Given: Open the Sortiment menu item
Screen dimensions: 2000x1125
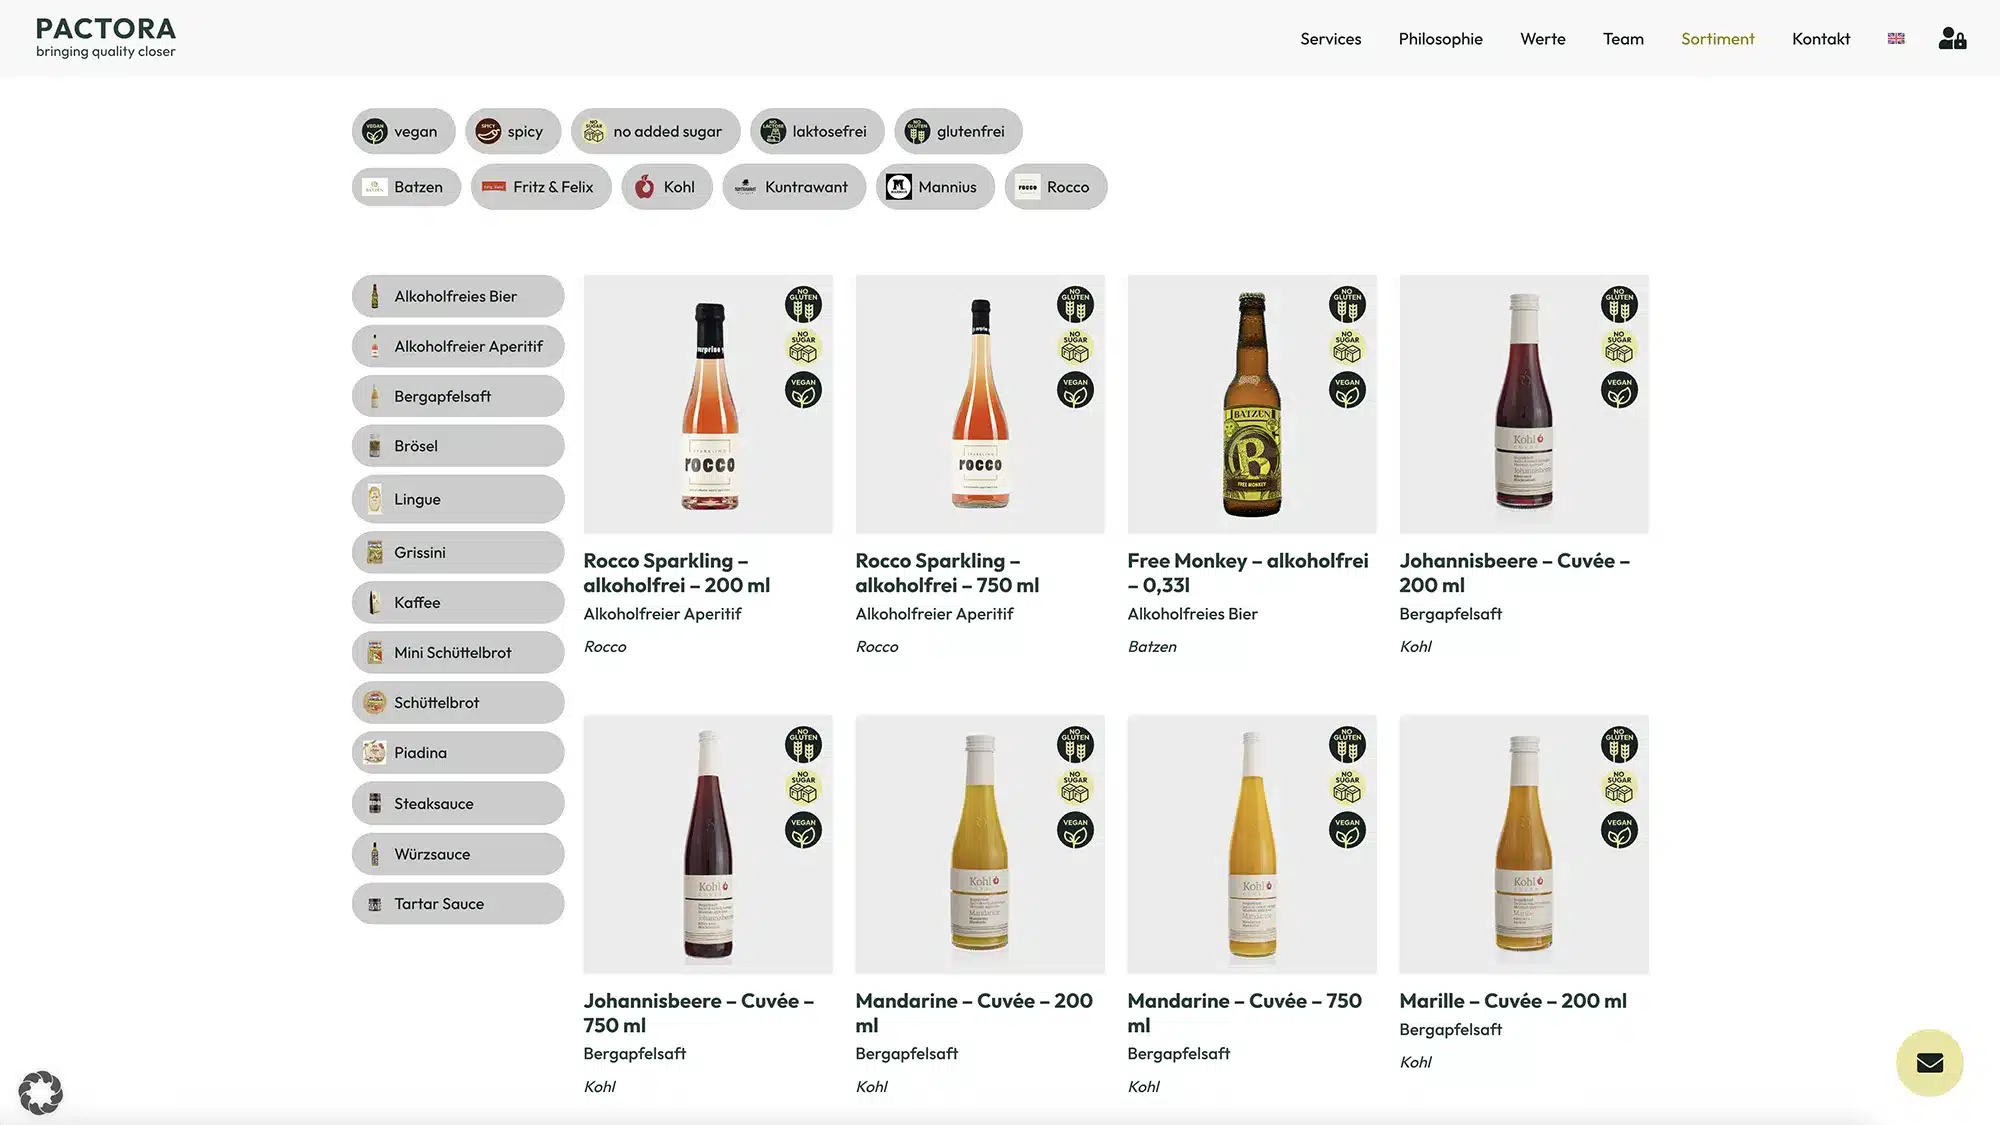Looking at the screenshot, I should (x=1717, y=38).
